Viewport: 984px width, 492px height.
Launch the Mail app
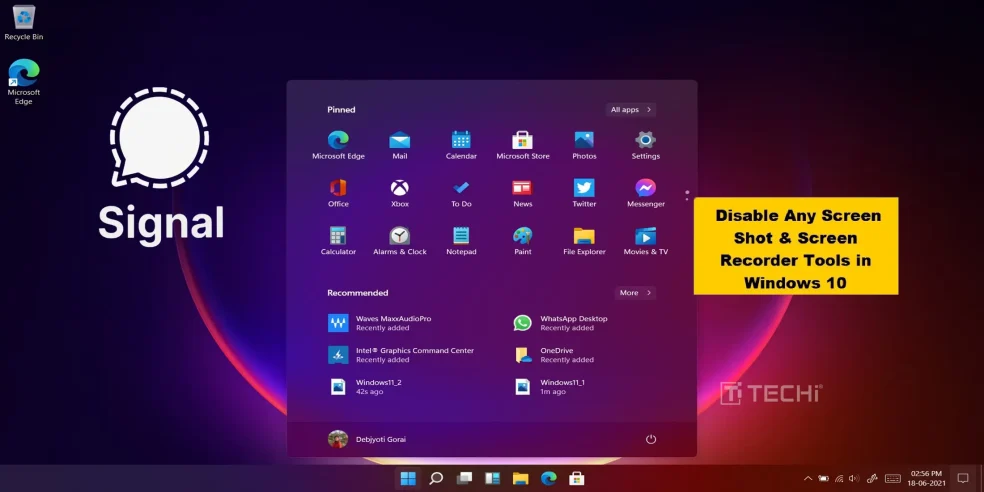(x=400, y=140)
